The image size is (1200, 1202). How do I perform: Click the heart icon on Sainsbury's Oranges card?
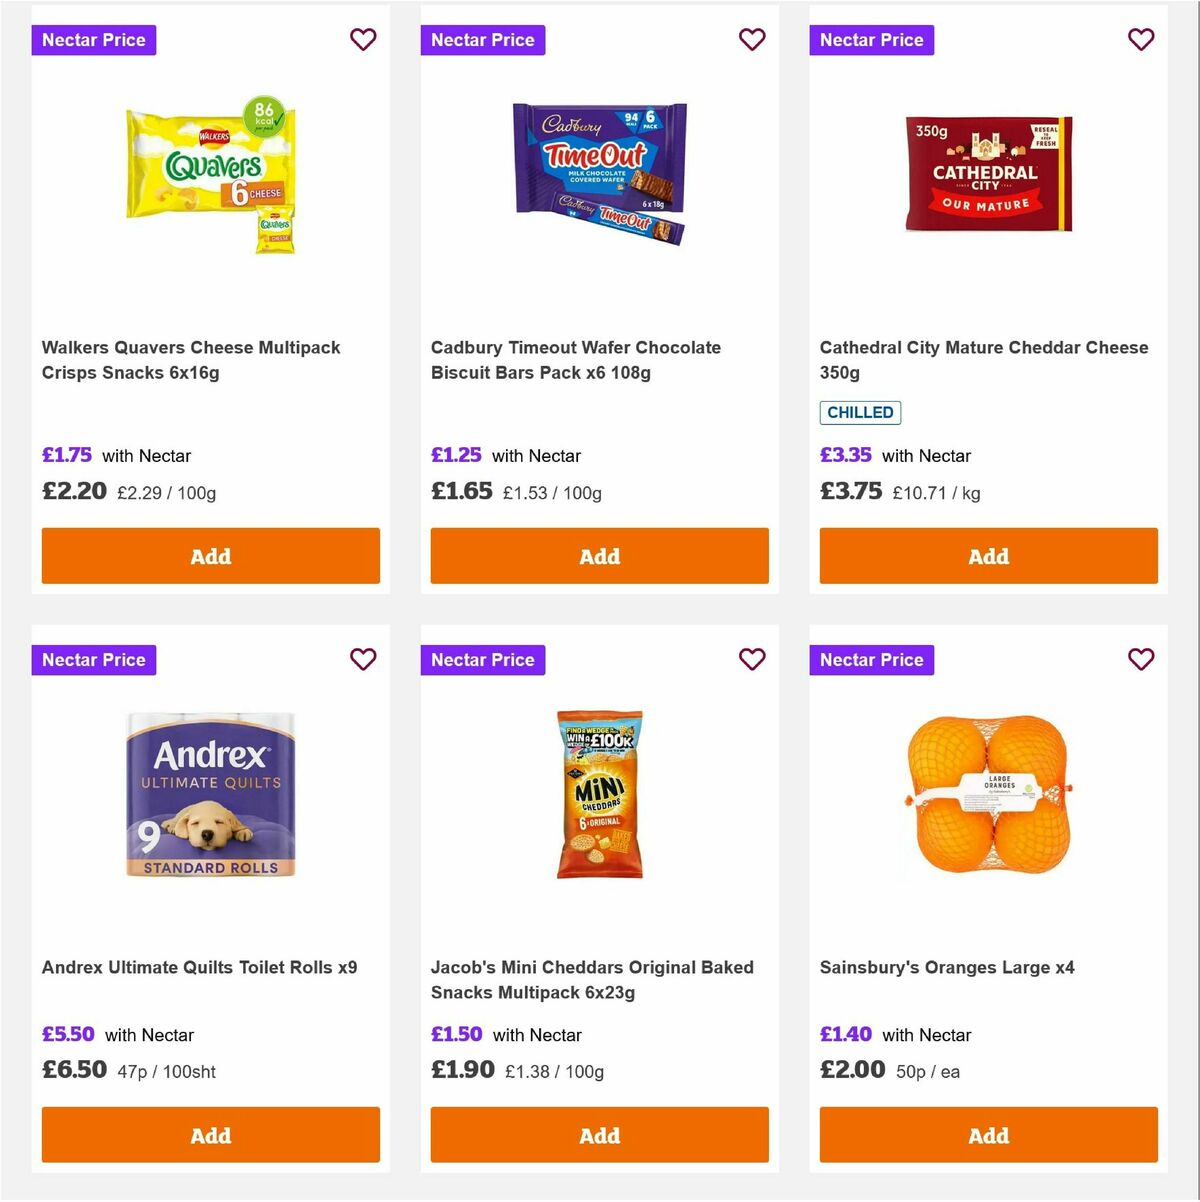click(1141, 659)
